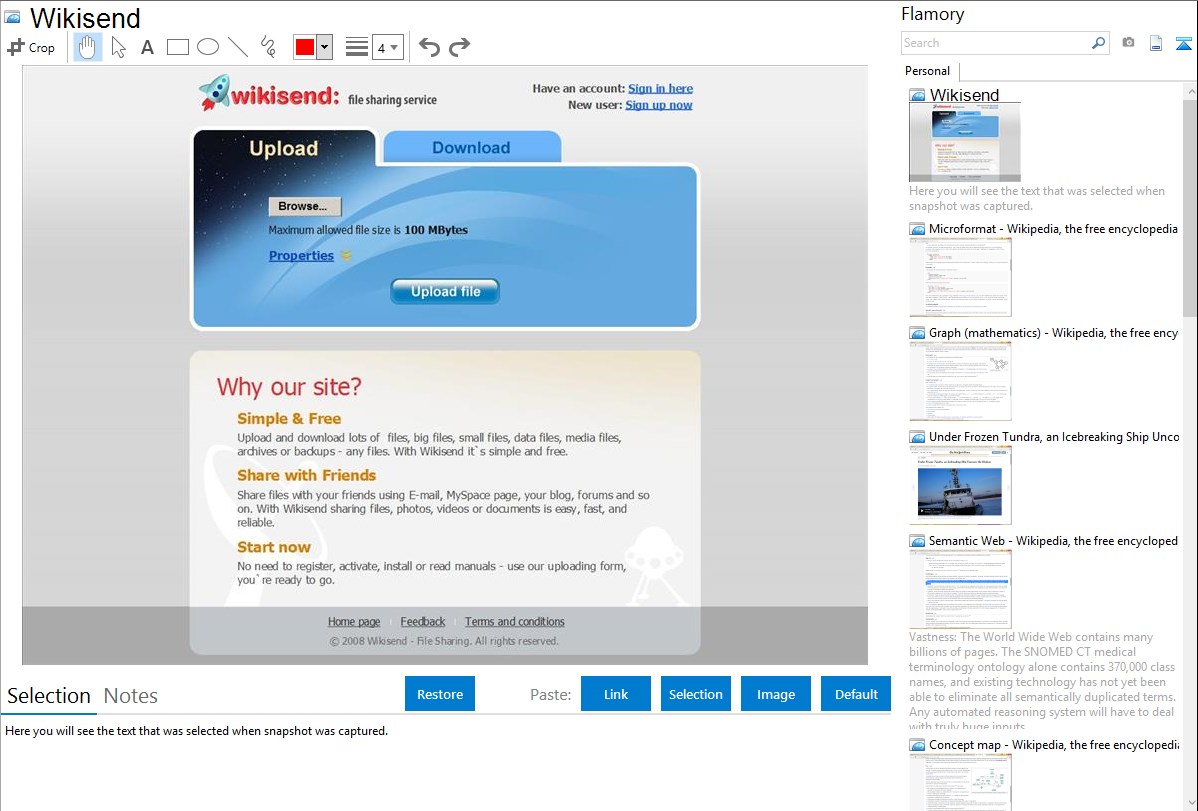Click the Paste Selection button
Image resolution: width=1198 pixels, height=811 pixels.
(x=696, y=694)
